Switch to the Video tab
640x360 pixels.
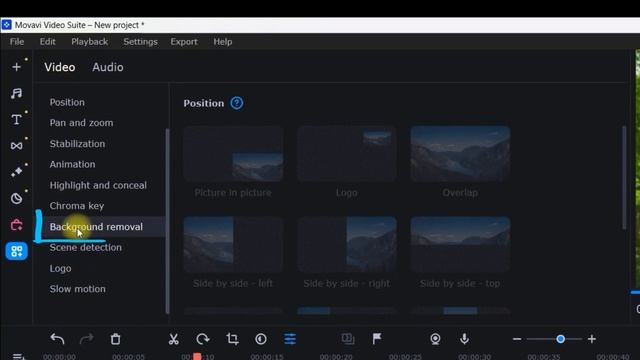tap(60, 67)
